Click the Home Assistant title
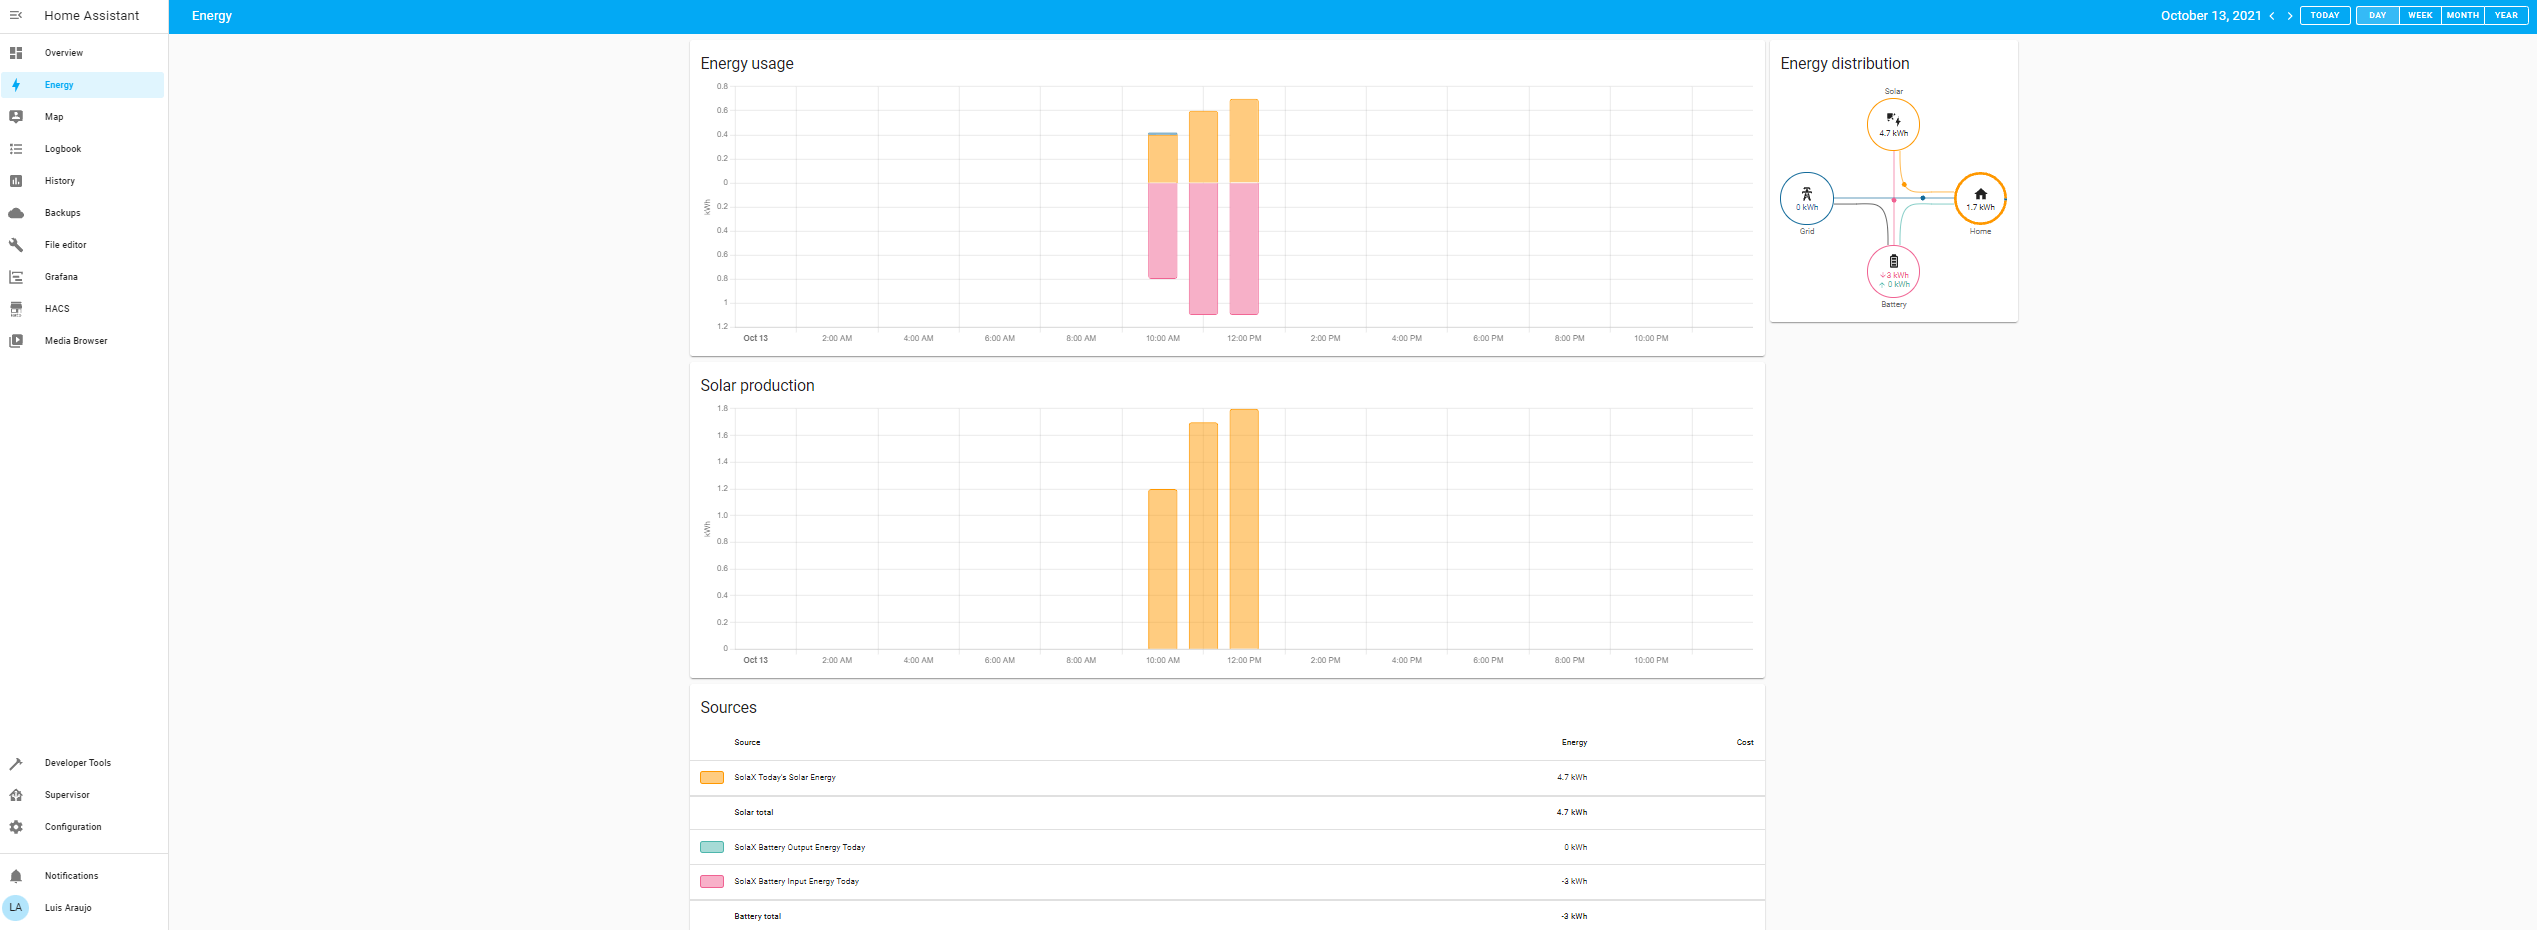Viewport: 2537px width, 930px height. [x=92, y=16]
